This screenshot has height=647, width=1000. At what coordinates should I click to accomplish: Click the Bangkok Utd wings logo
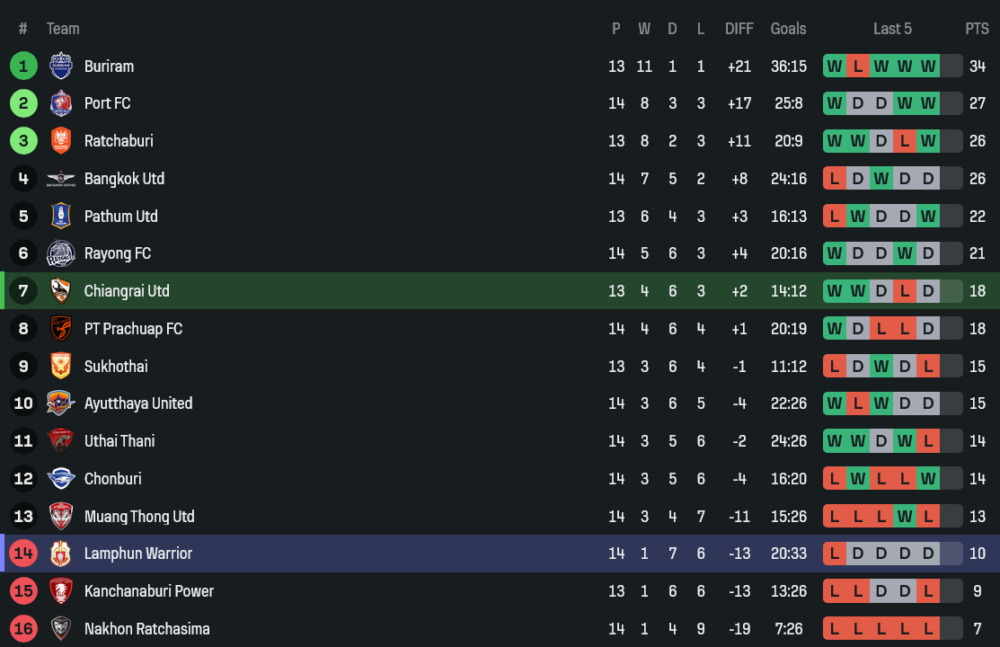(x=61, y=179)
